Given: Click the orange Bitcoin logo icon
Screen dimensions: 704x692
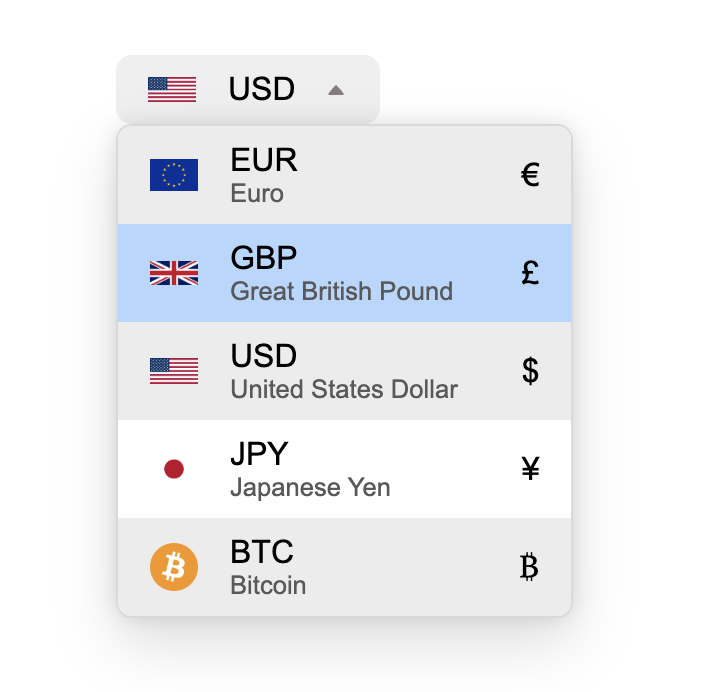Looking at the screenshot, I should pos(173,567).
